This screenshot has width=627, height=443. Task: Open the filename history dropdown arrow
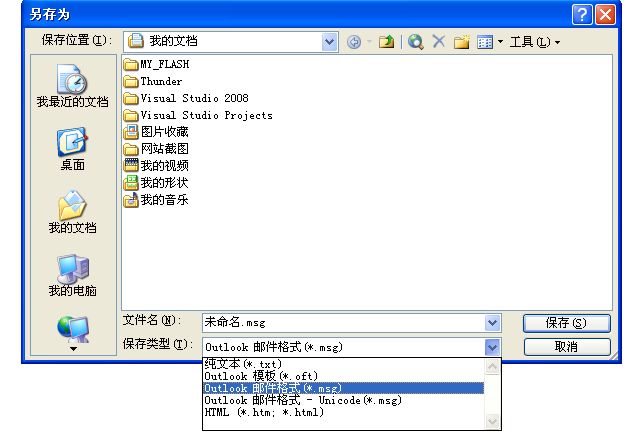pyautogui.click(x=492, y=323)
